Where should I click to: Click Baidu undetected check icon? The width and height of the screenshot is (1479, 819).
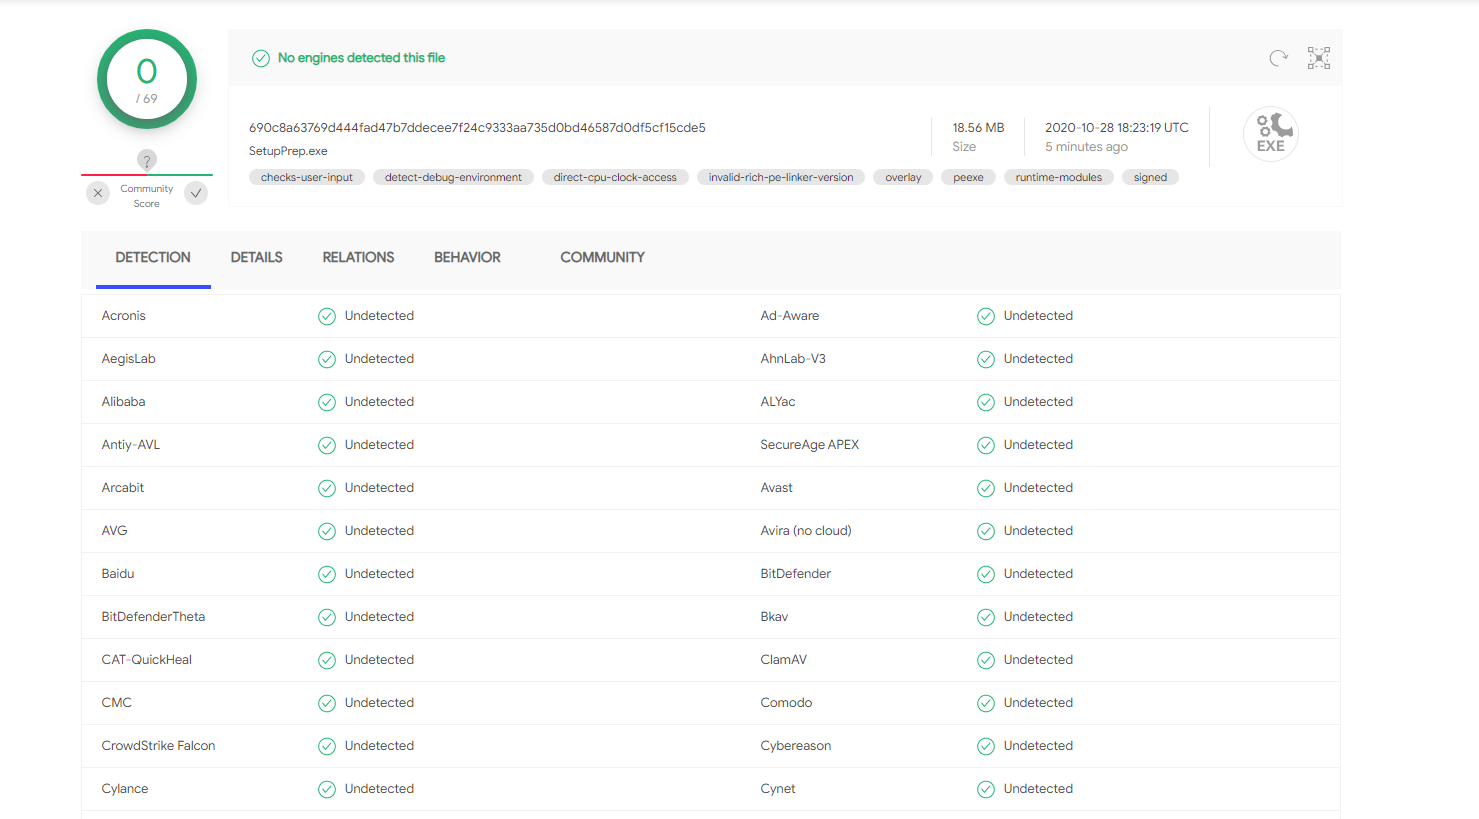[x=327, y=574]
